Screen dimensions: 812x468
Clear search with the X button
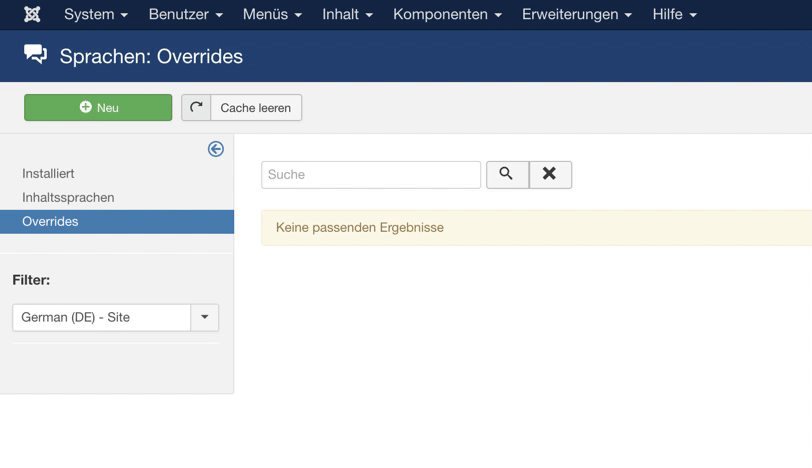pyautogui.click(x=550, y=174)
